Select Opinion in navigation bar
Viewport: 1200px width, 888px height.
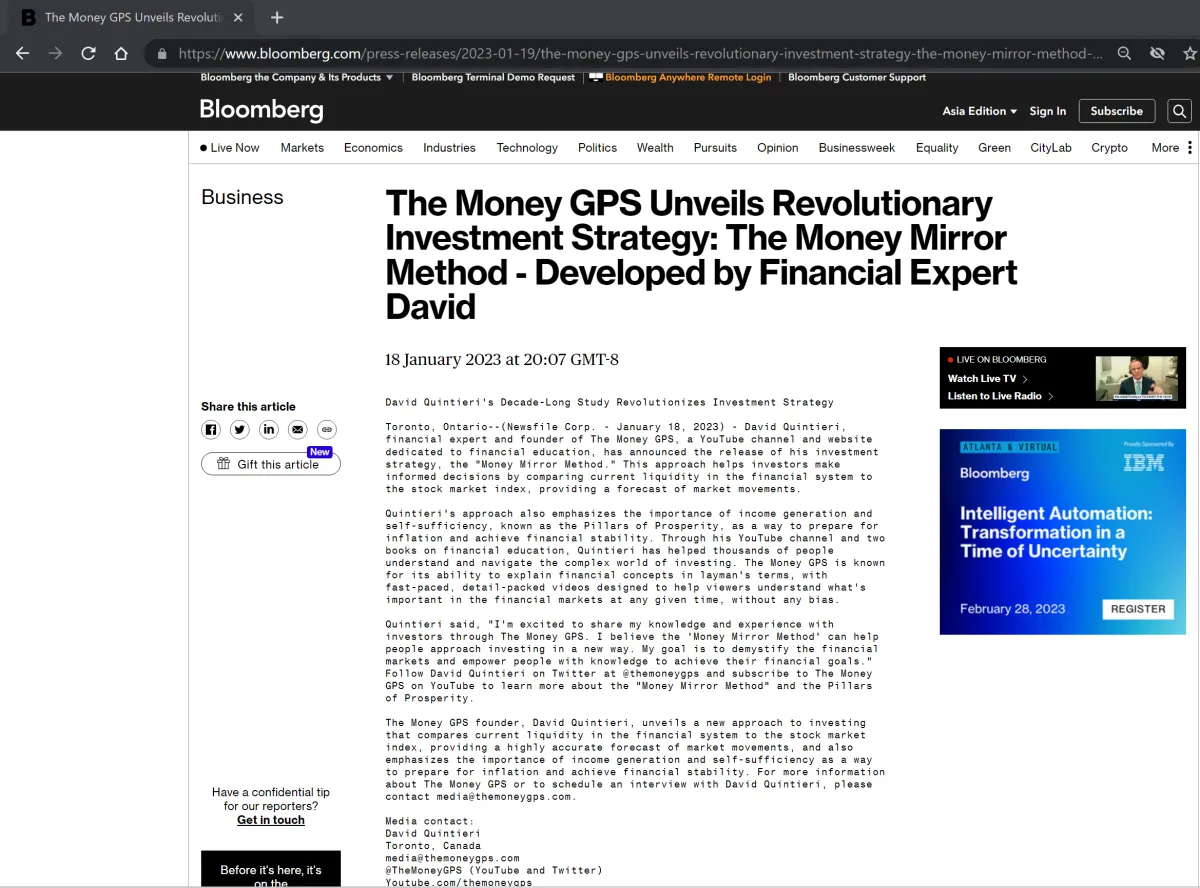pyautogui.click(x=777, y=148)
